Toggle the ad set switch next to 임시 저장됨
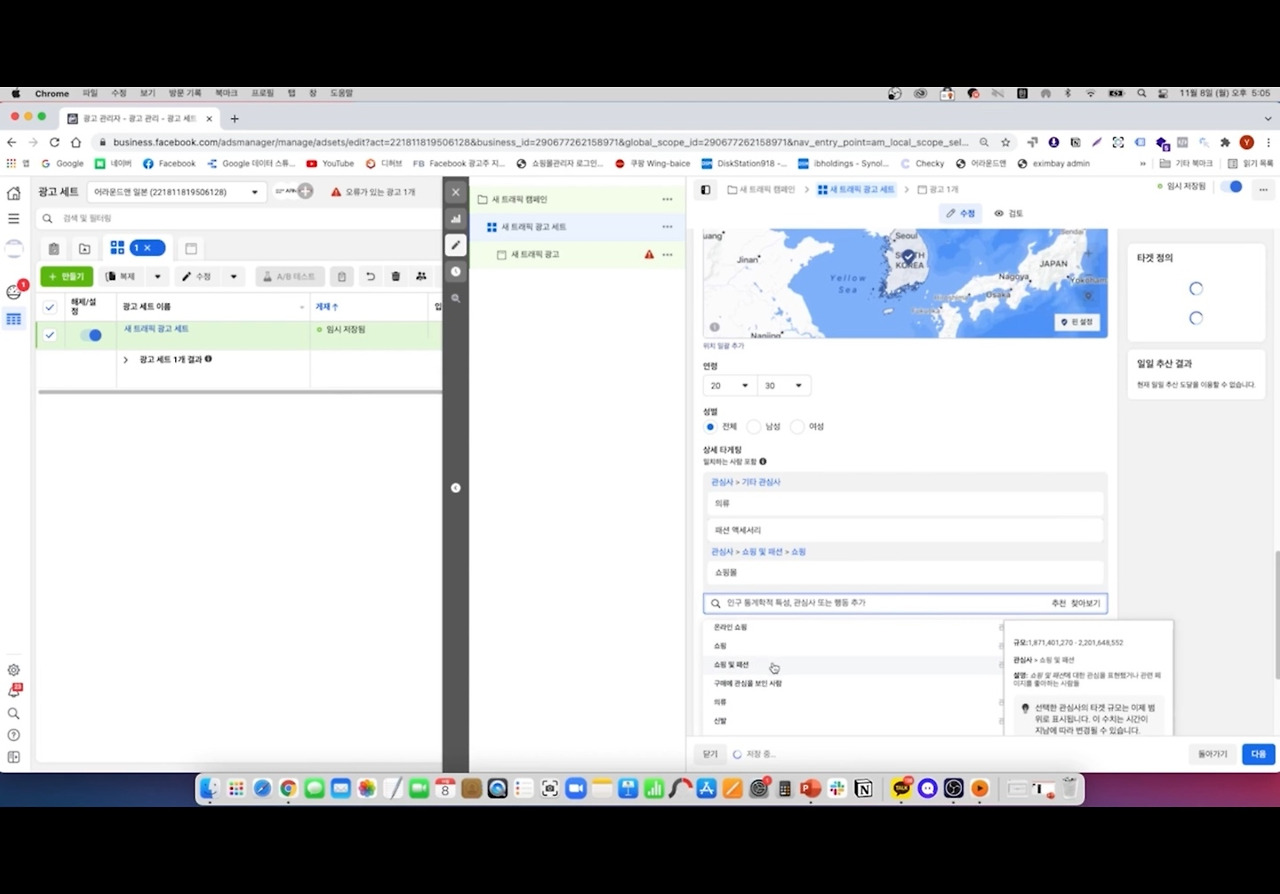 click(1231, 187)
